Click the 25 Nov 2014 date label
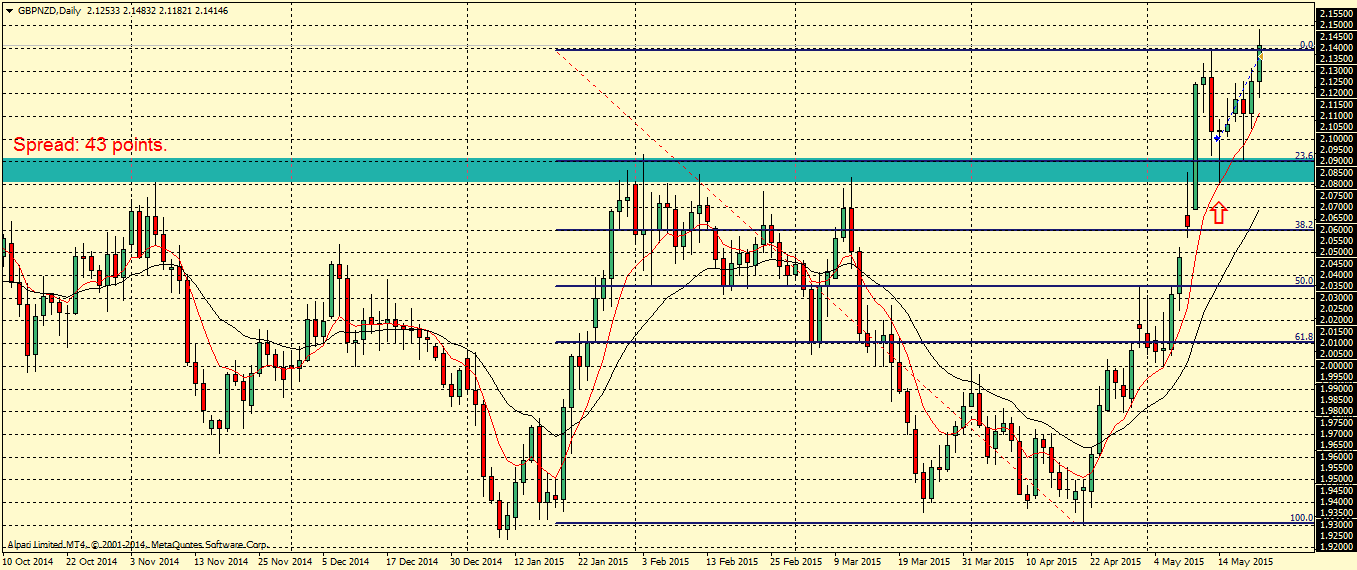1357x570 pixels. click(285, 562)
